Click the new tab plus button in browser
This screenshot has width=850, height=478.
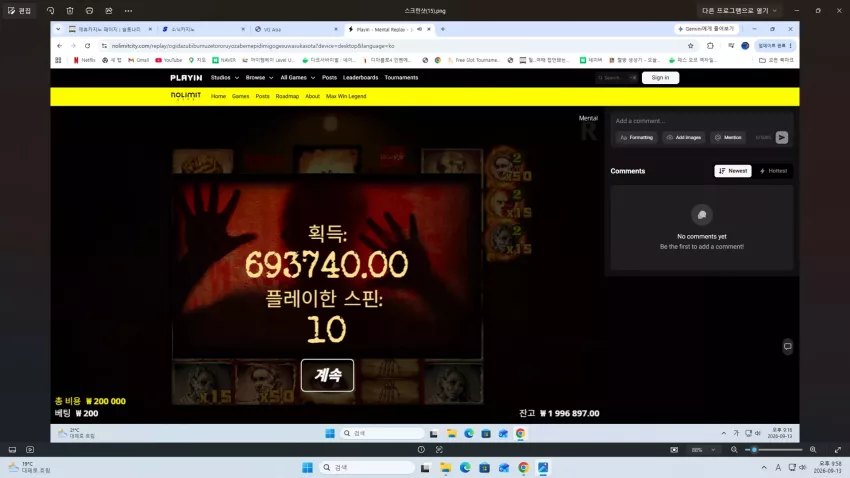tap(443, 29)
